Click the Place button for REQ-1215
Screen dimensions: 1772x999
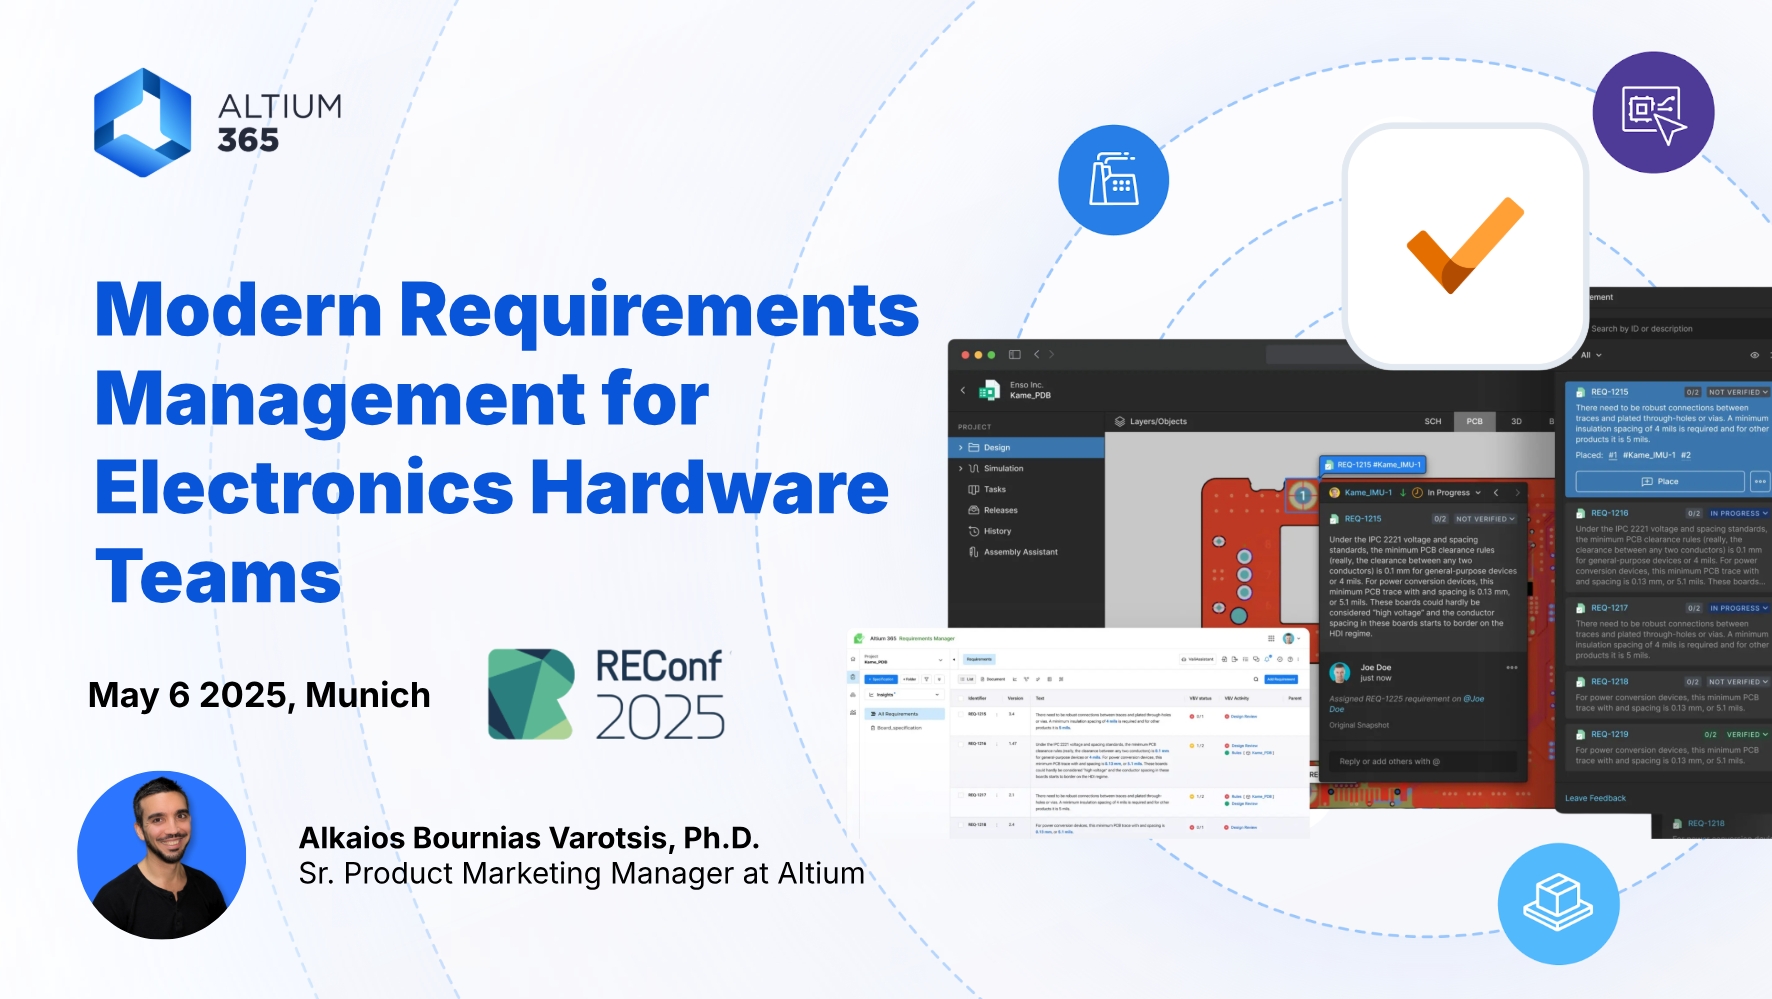pyautogui.click(x=1660, y=481)
